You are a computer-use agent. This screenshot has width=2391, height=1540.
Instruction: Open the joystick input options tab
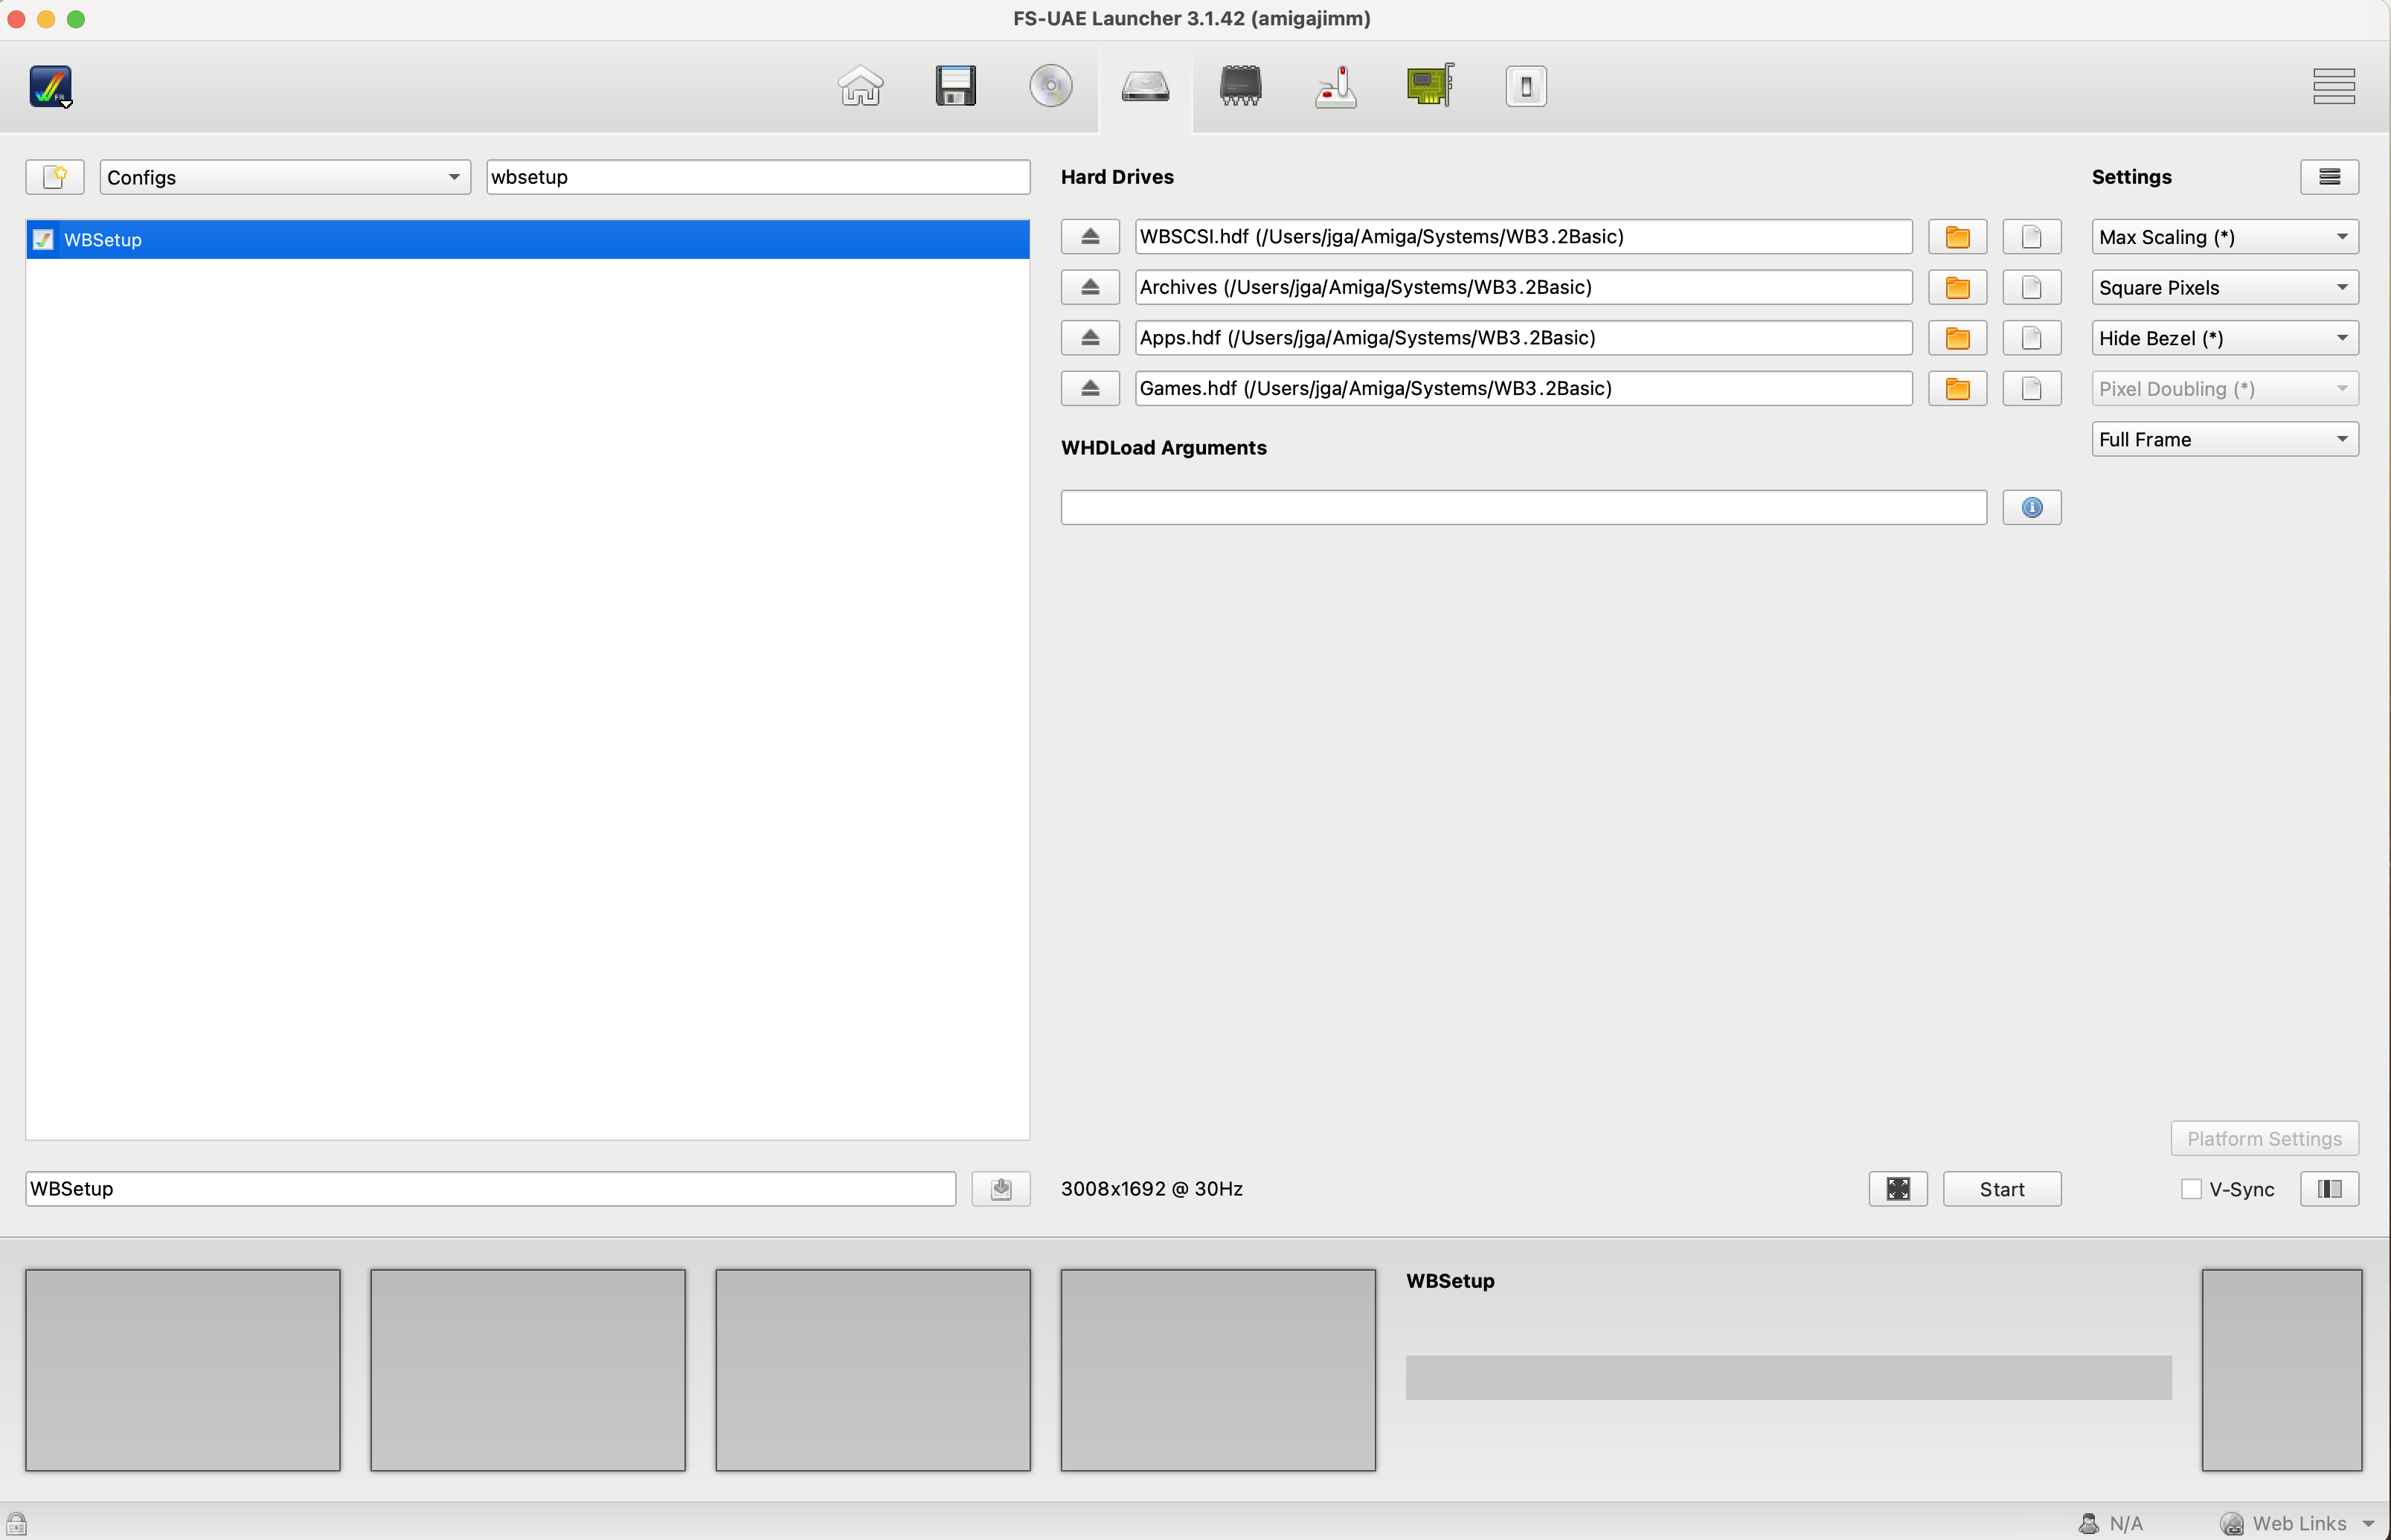pyautogui.click(x=1335, y=86)
